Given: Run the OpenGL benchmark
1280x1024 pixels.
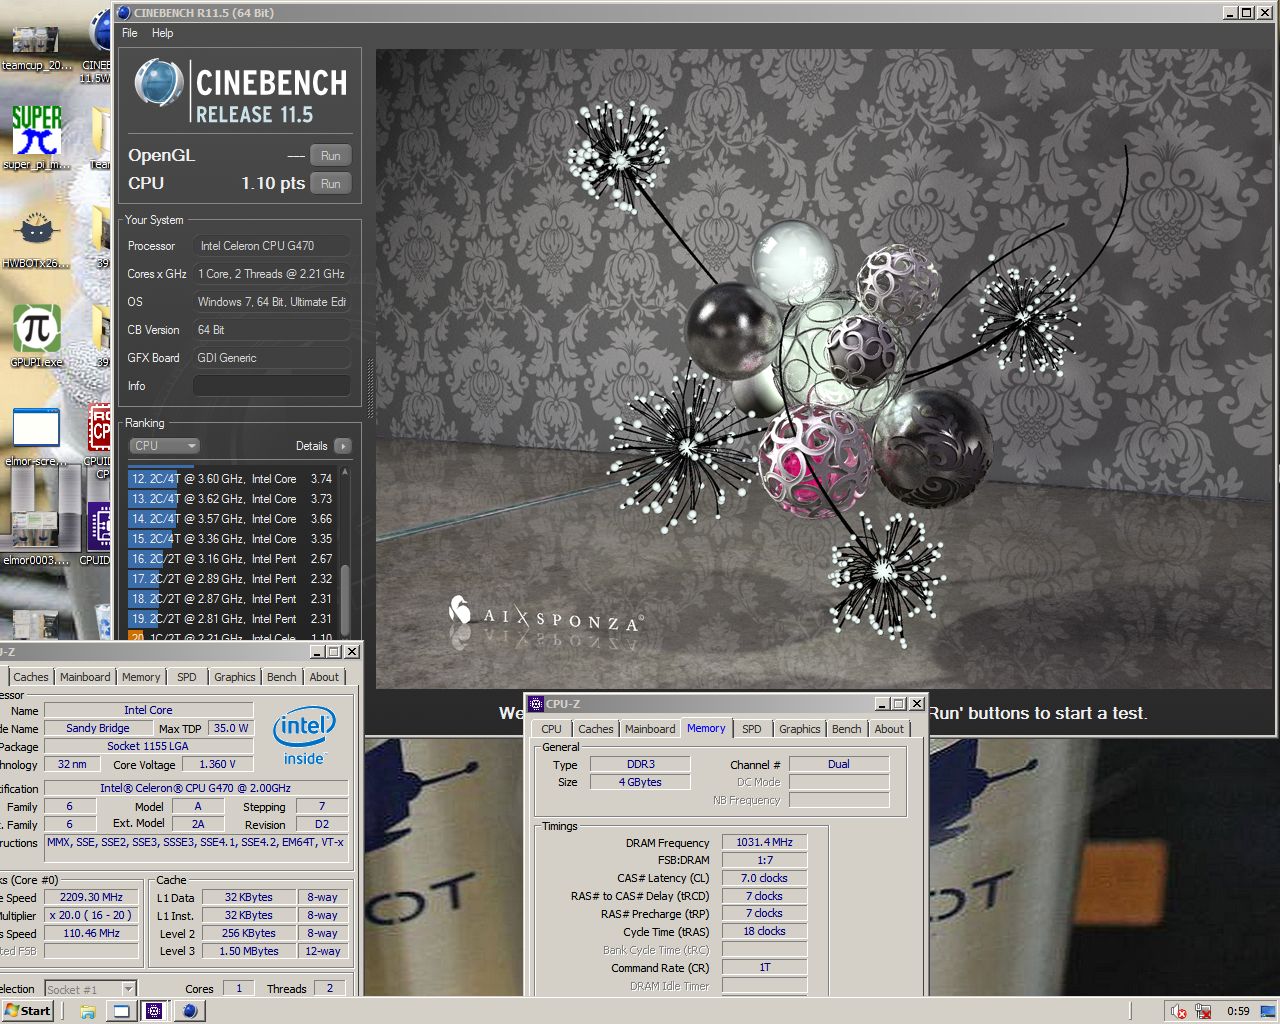Looking at the screenshot, I should (330, 155).
